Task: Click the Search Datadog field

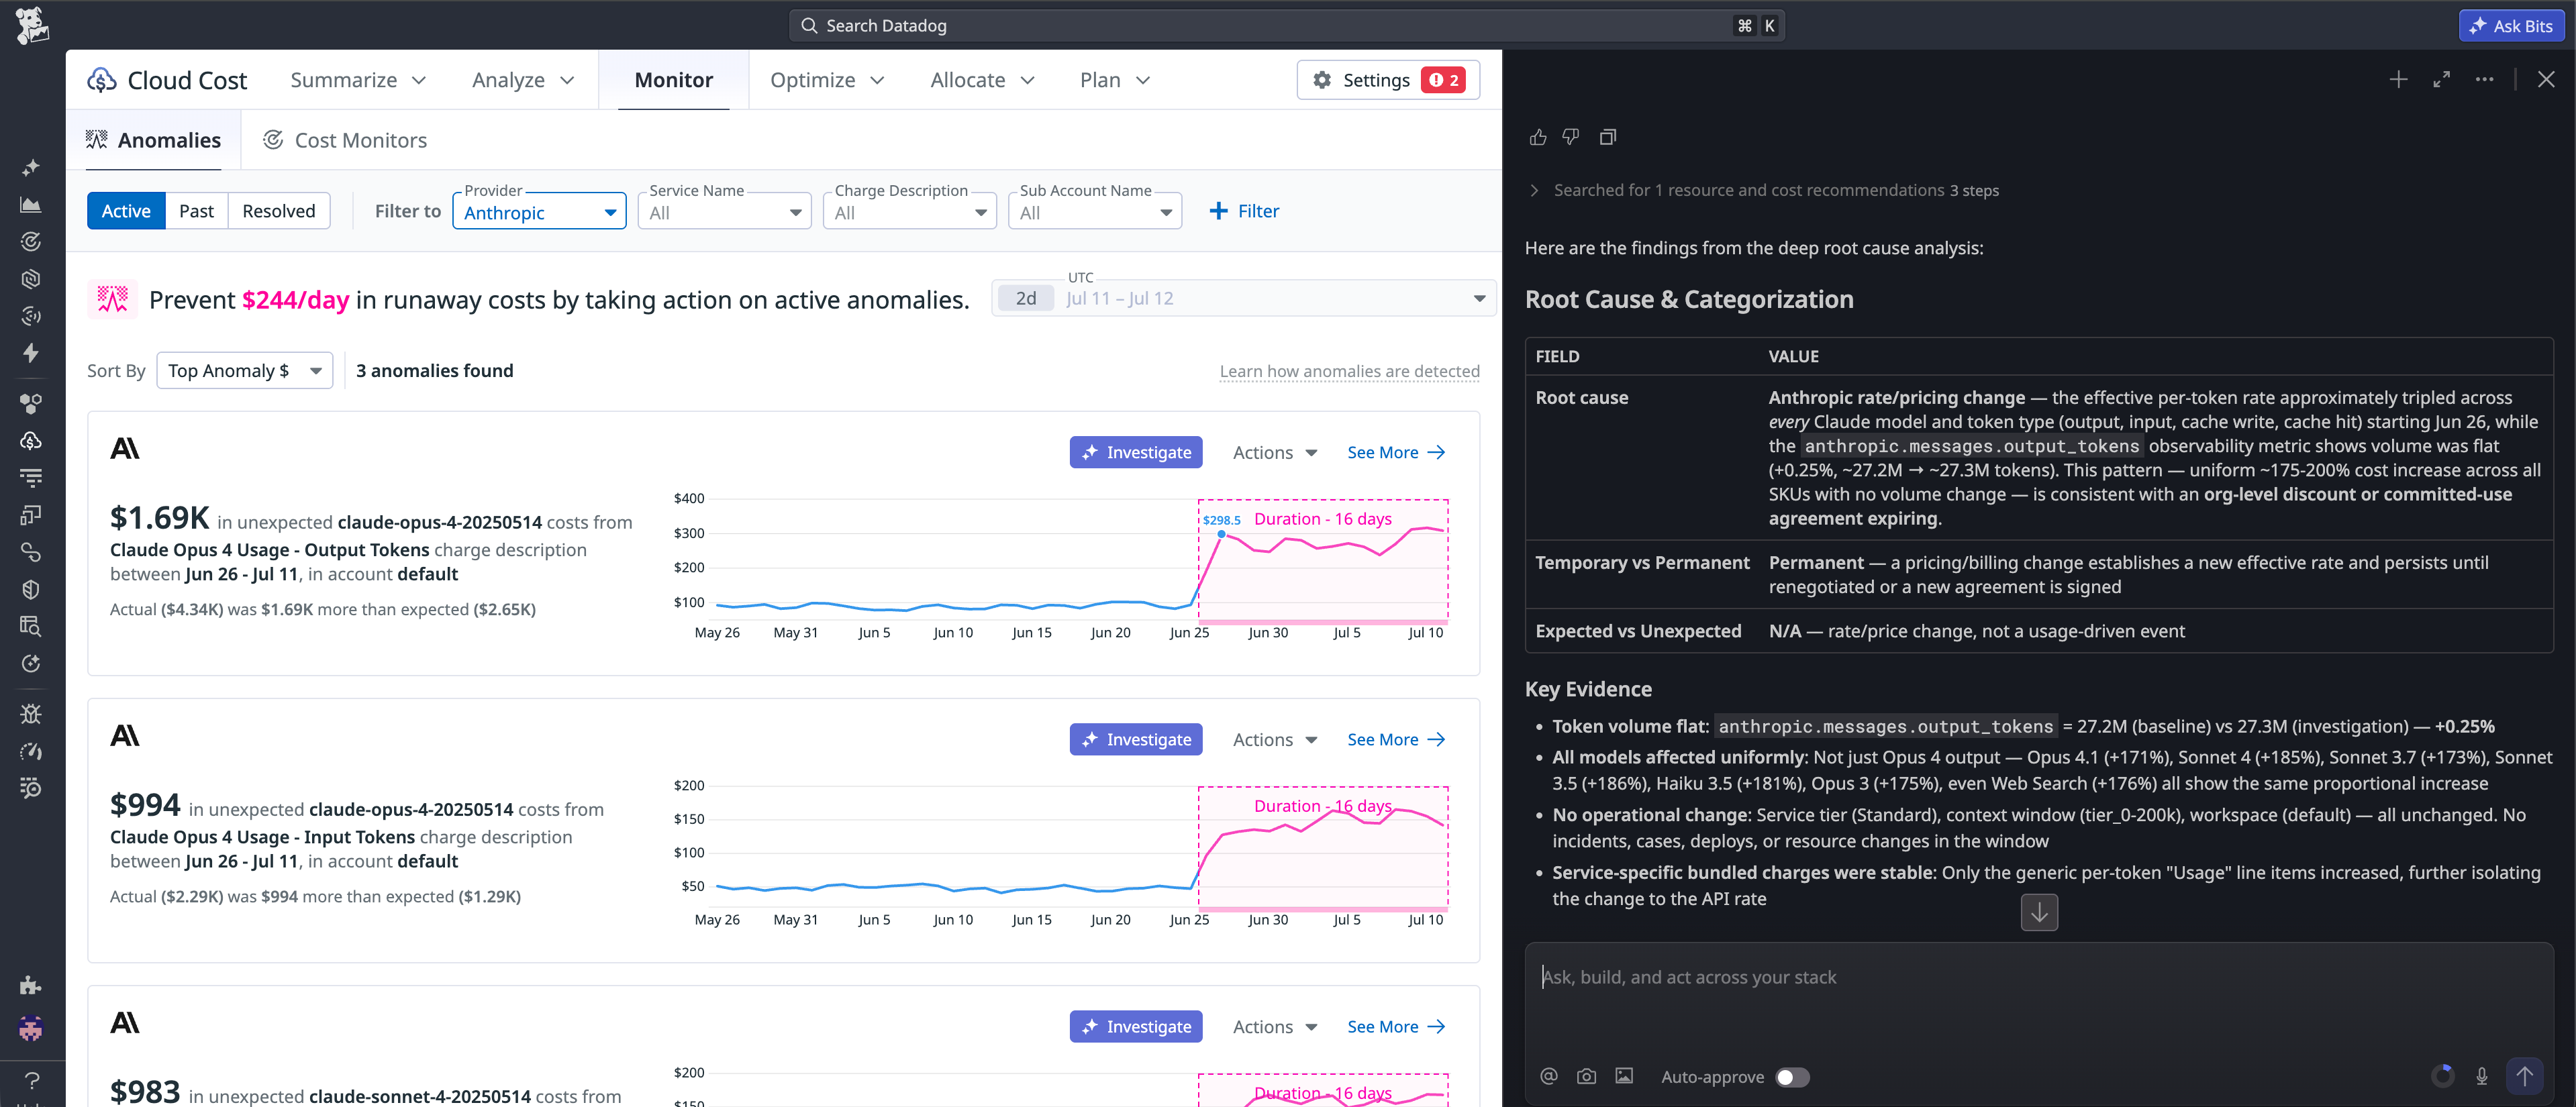Action: point(1287,26)
